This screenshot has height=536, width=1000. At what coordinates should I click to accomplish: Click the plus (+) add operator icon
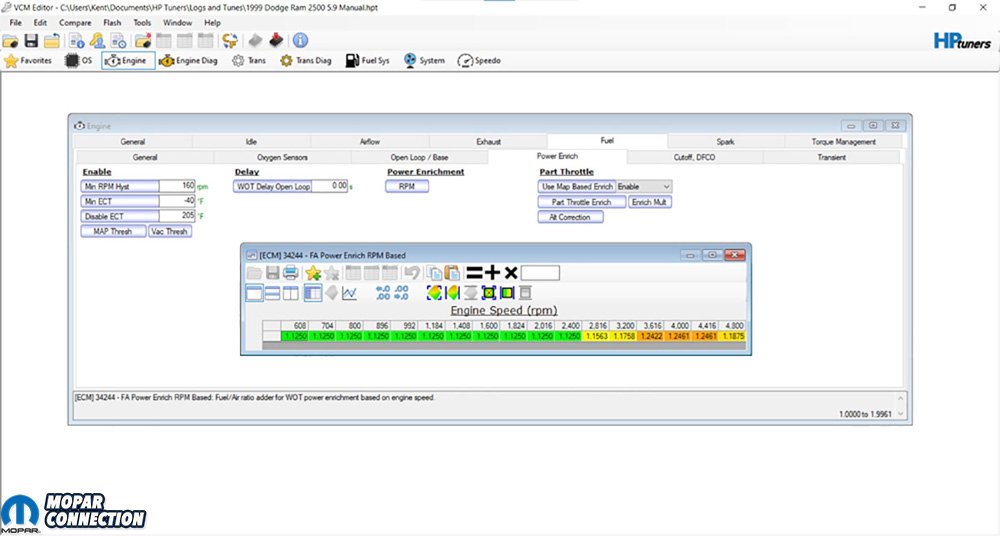(492, 273)
